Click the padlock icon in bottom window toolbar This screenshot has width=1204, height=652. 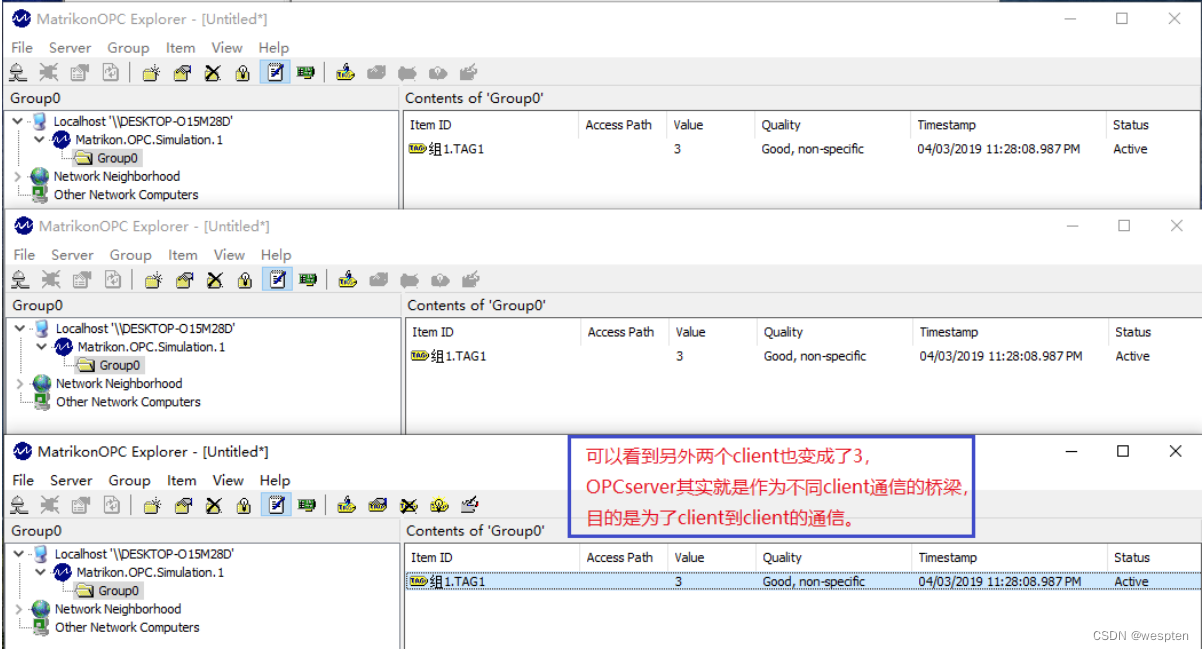[243, 505]
